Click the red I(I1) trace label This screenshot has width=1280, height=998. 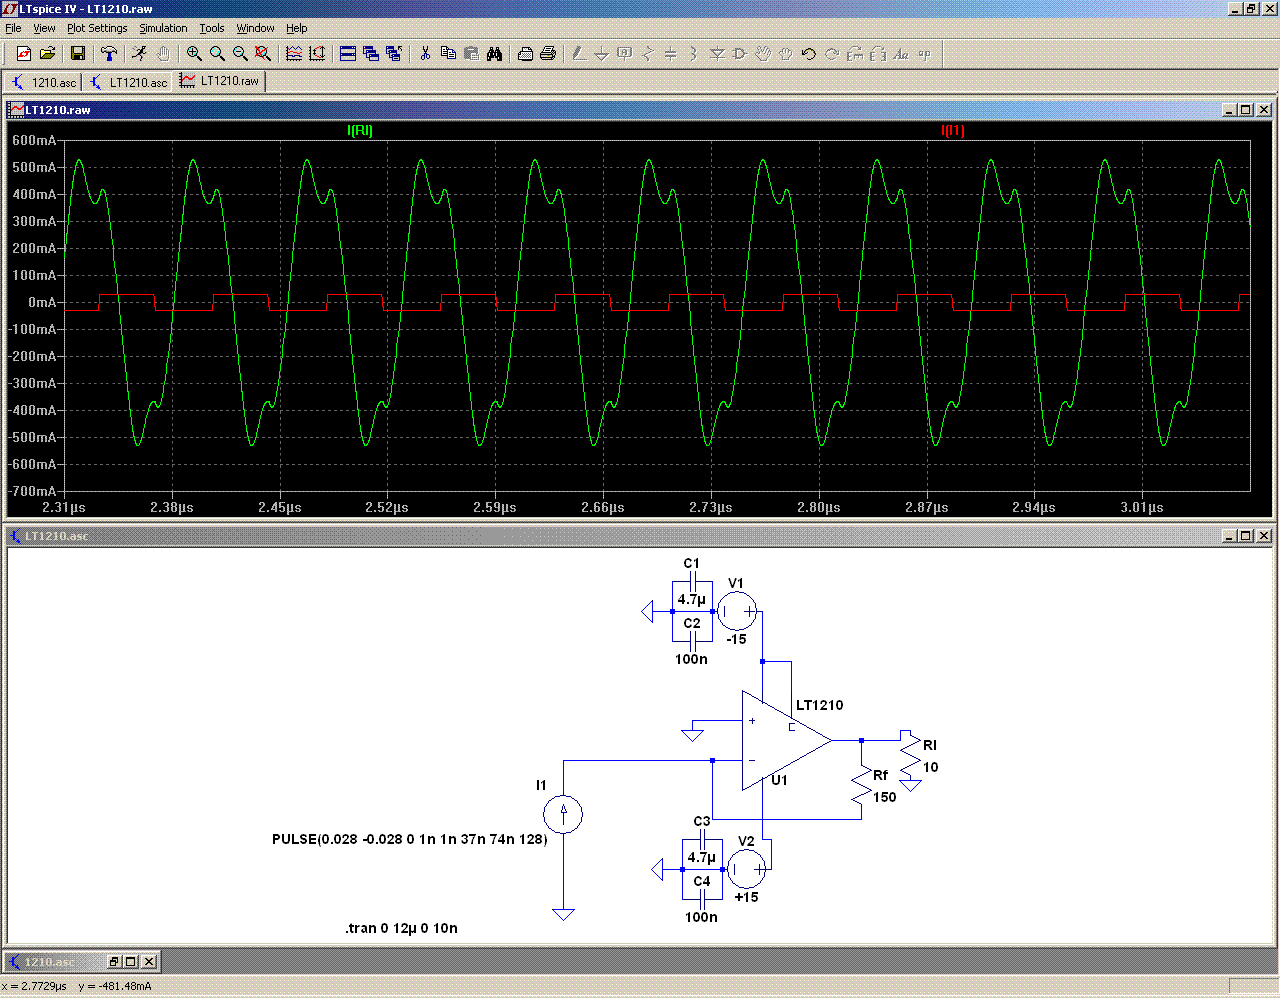[x=952, y=131]
